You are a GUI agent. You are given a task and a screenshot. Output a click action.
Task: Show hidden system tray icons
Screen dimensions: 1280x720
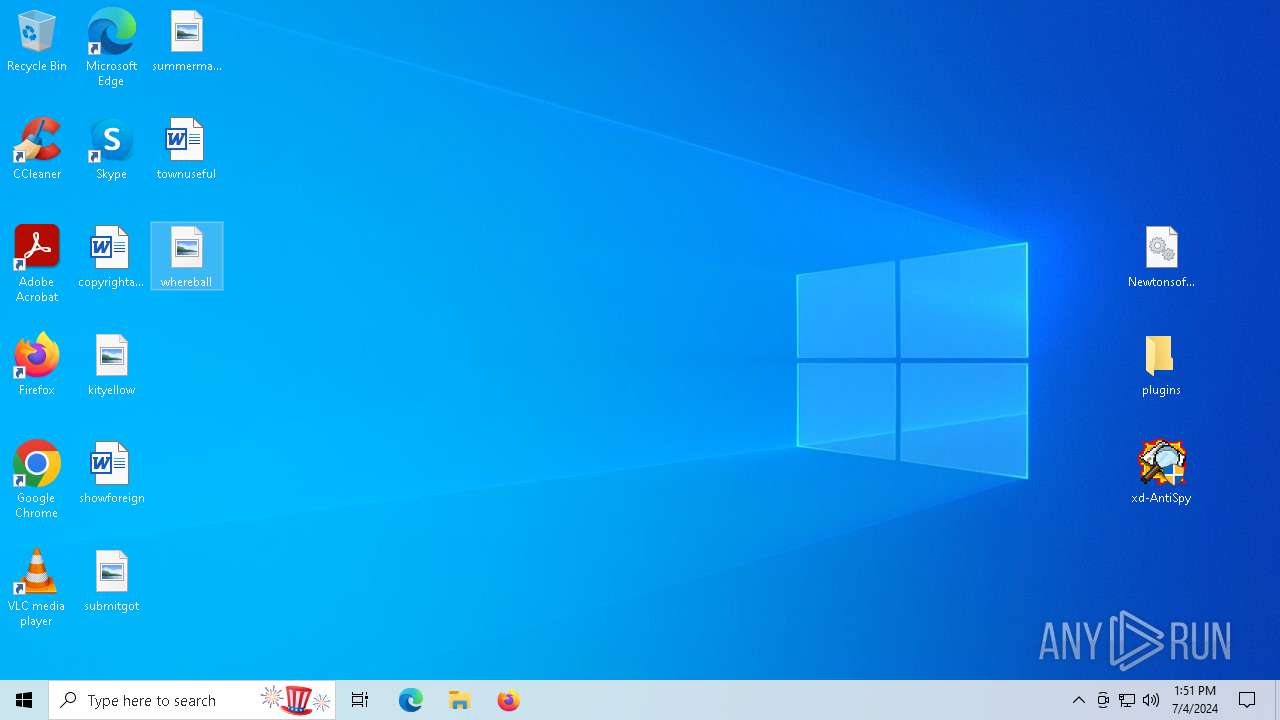point(1079,700)
